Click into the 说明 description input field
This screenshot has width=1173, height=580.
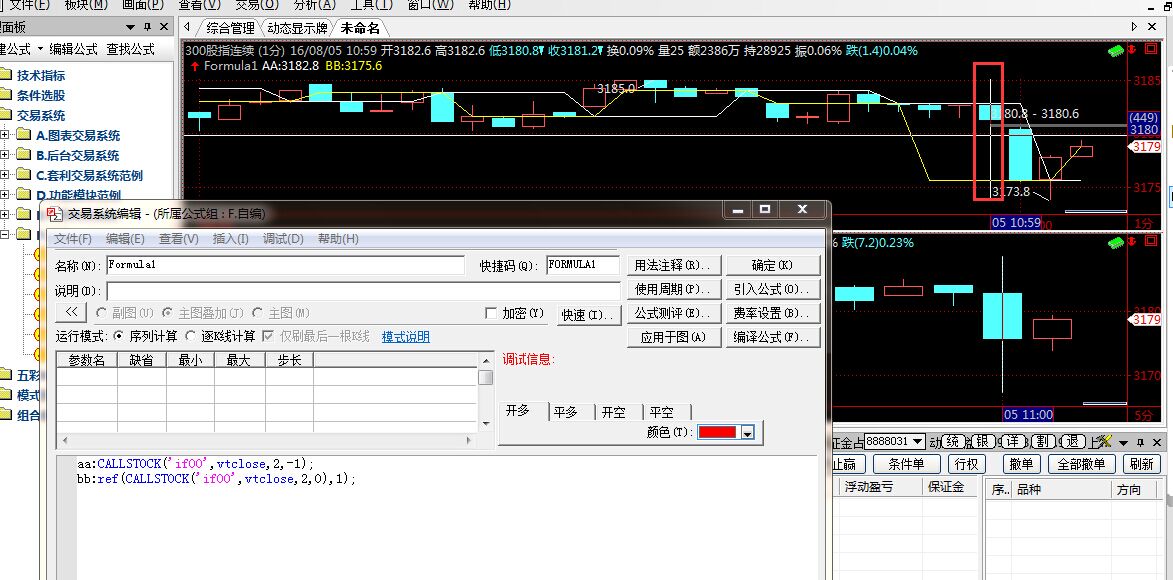coord(362,290)
